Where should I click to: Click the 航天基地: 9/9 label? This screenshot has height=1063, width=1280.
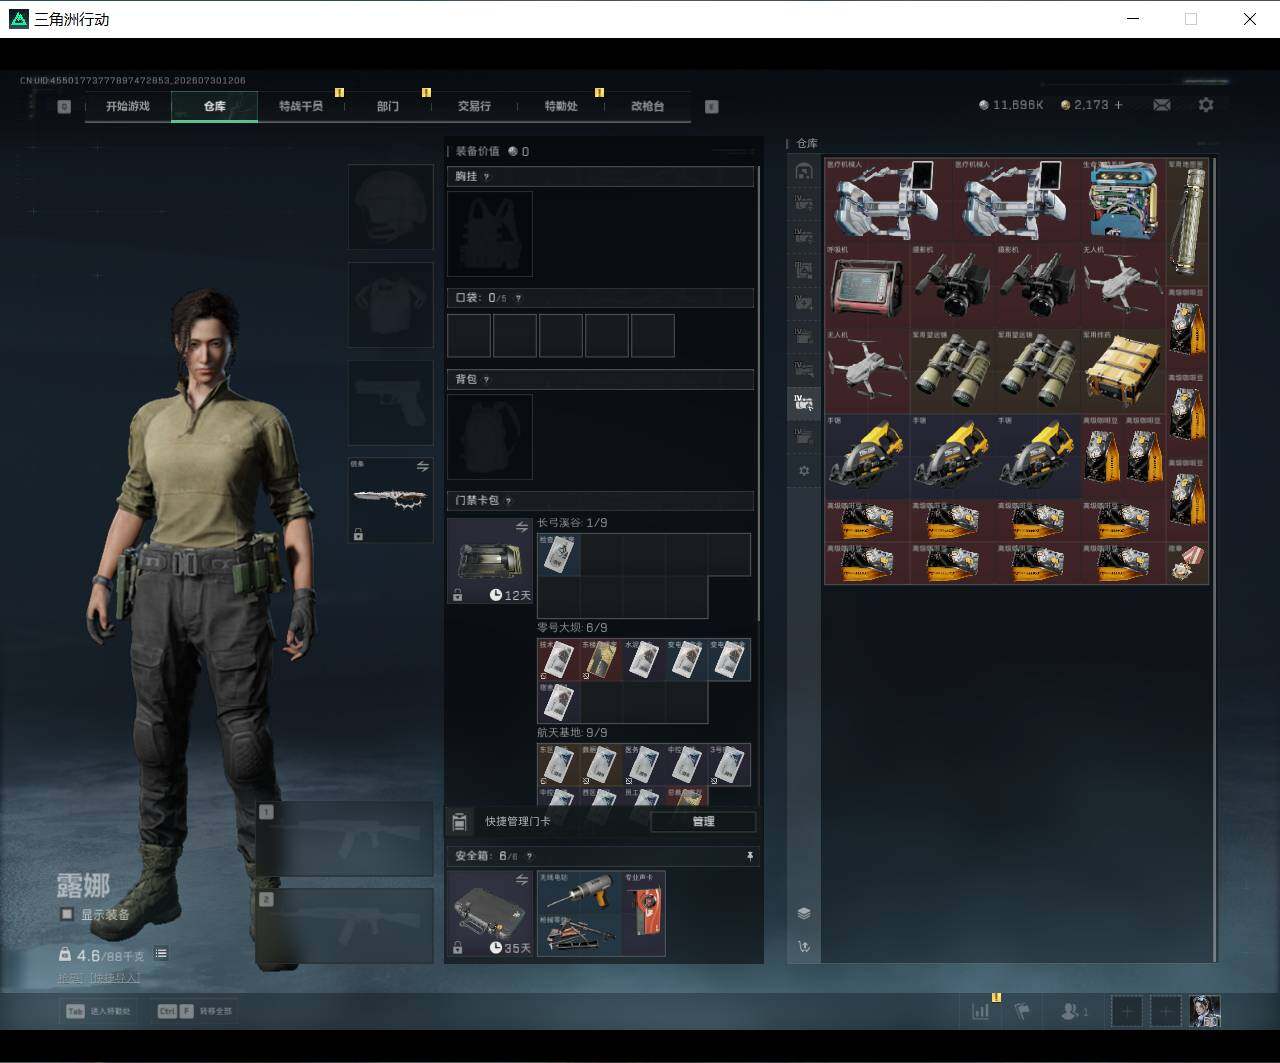(x=572, y=733)
